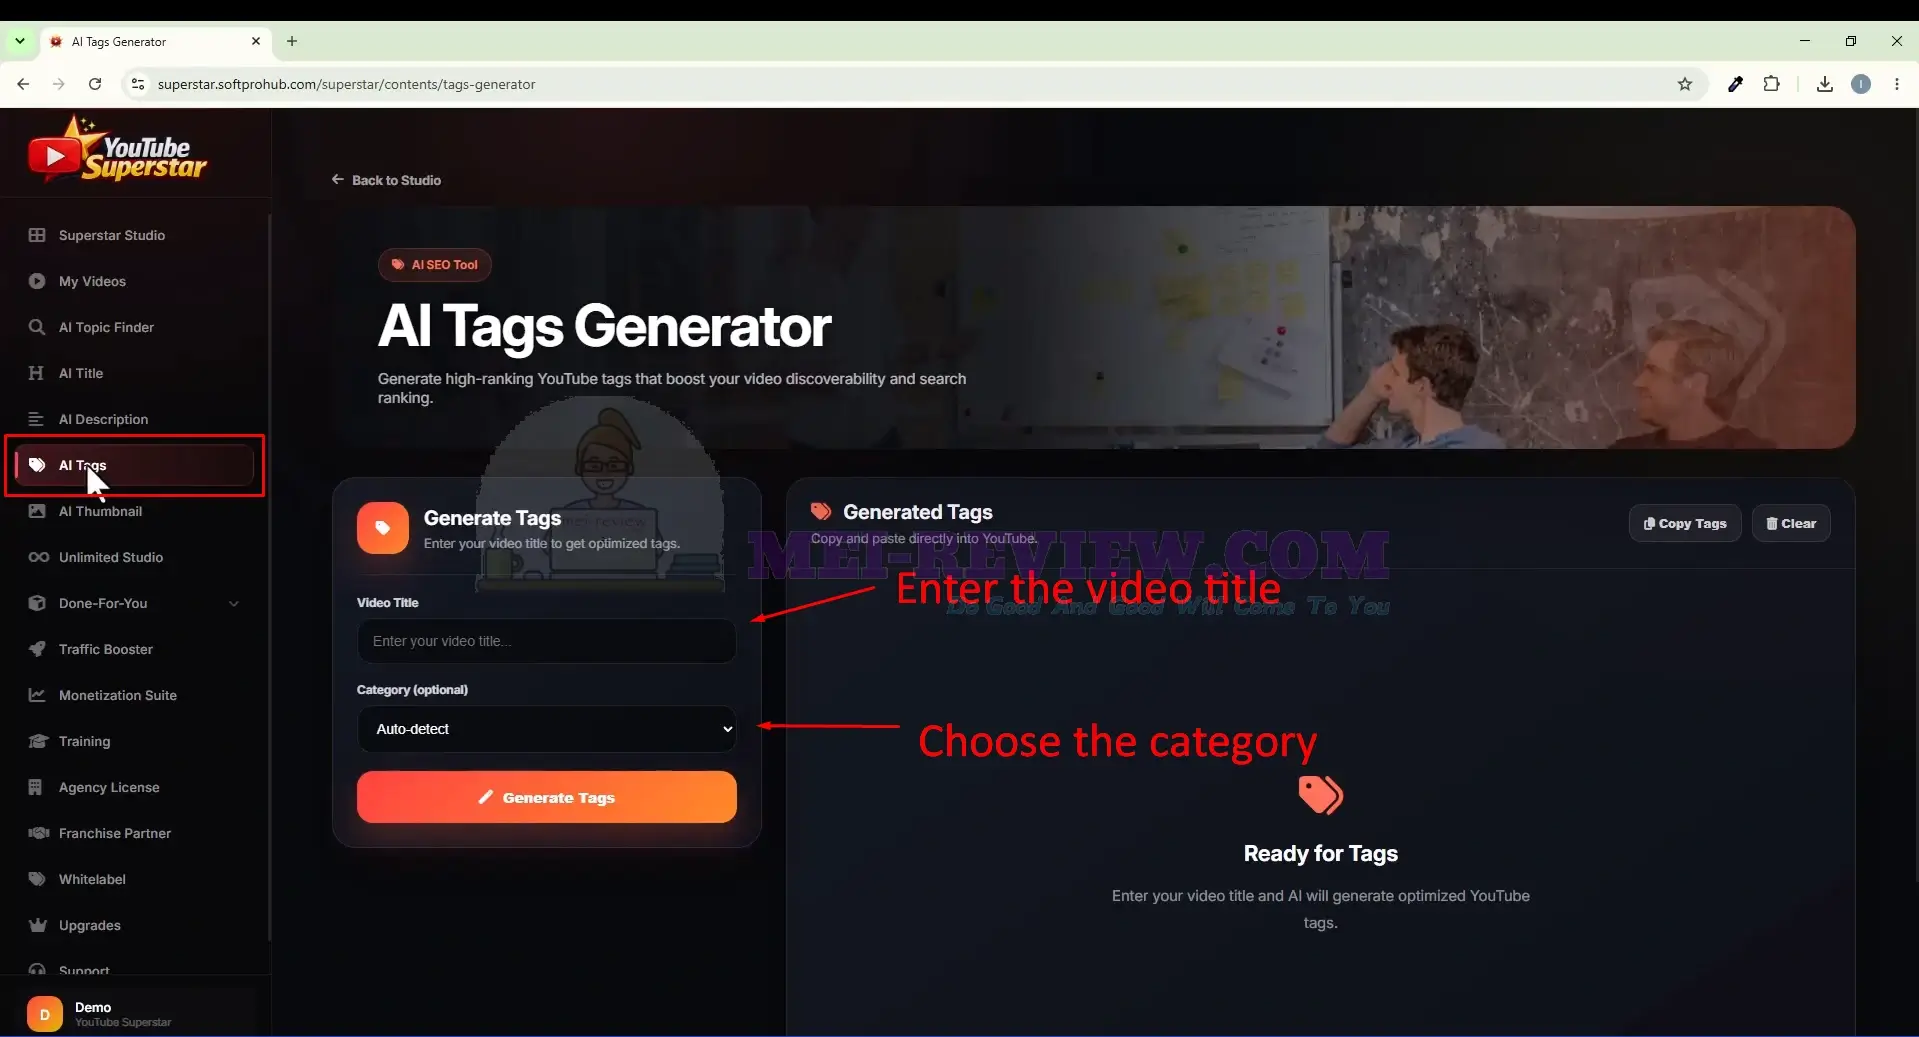Click the AI Thumbnail image icon

pos(37,511)
